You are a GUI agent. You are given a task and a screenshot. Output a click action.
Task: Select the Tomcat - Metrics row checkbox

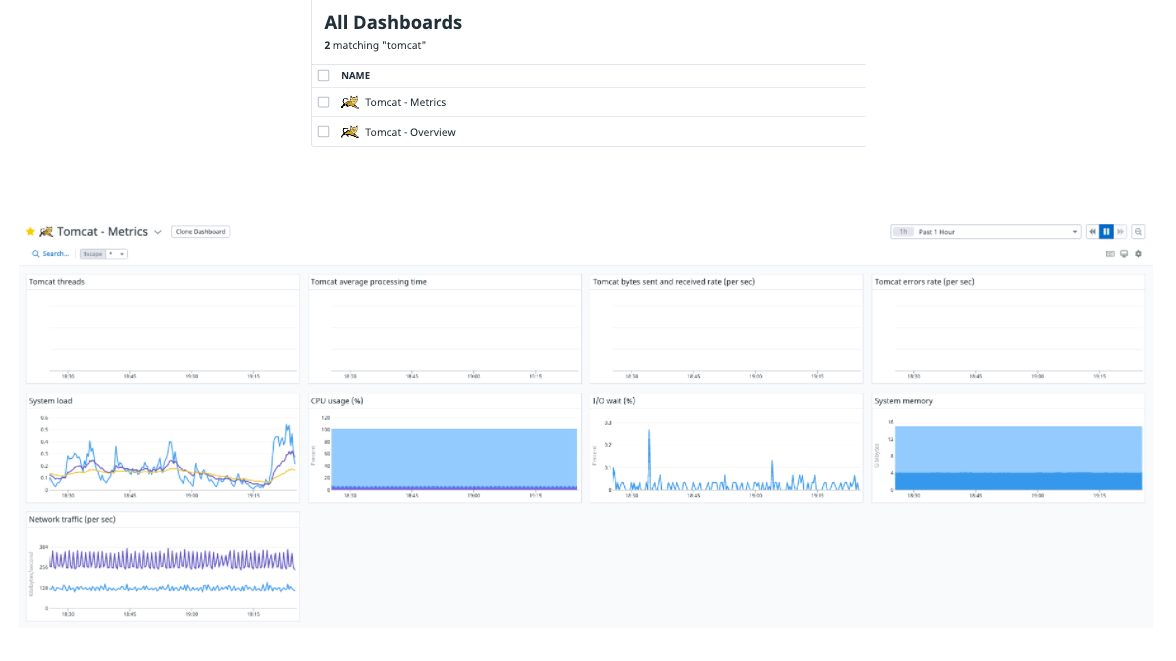pyautogui.click(x=323, y=102)
